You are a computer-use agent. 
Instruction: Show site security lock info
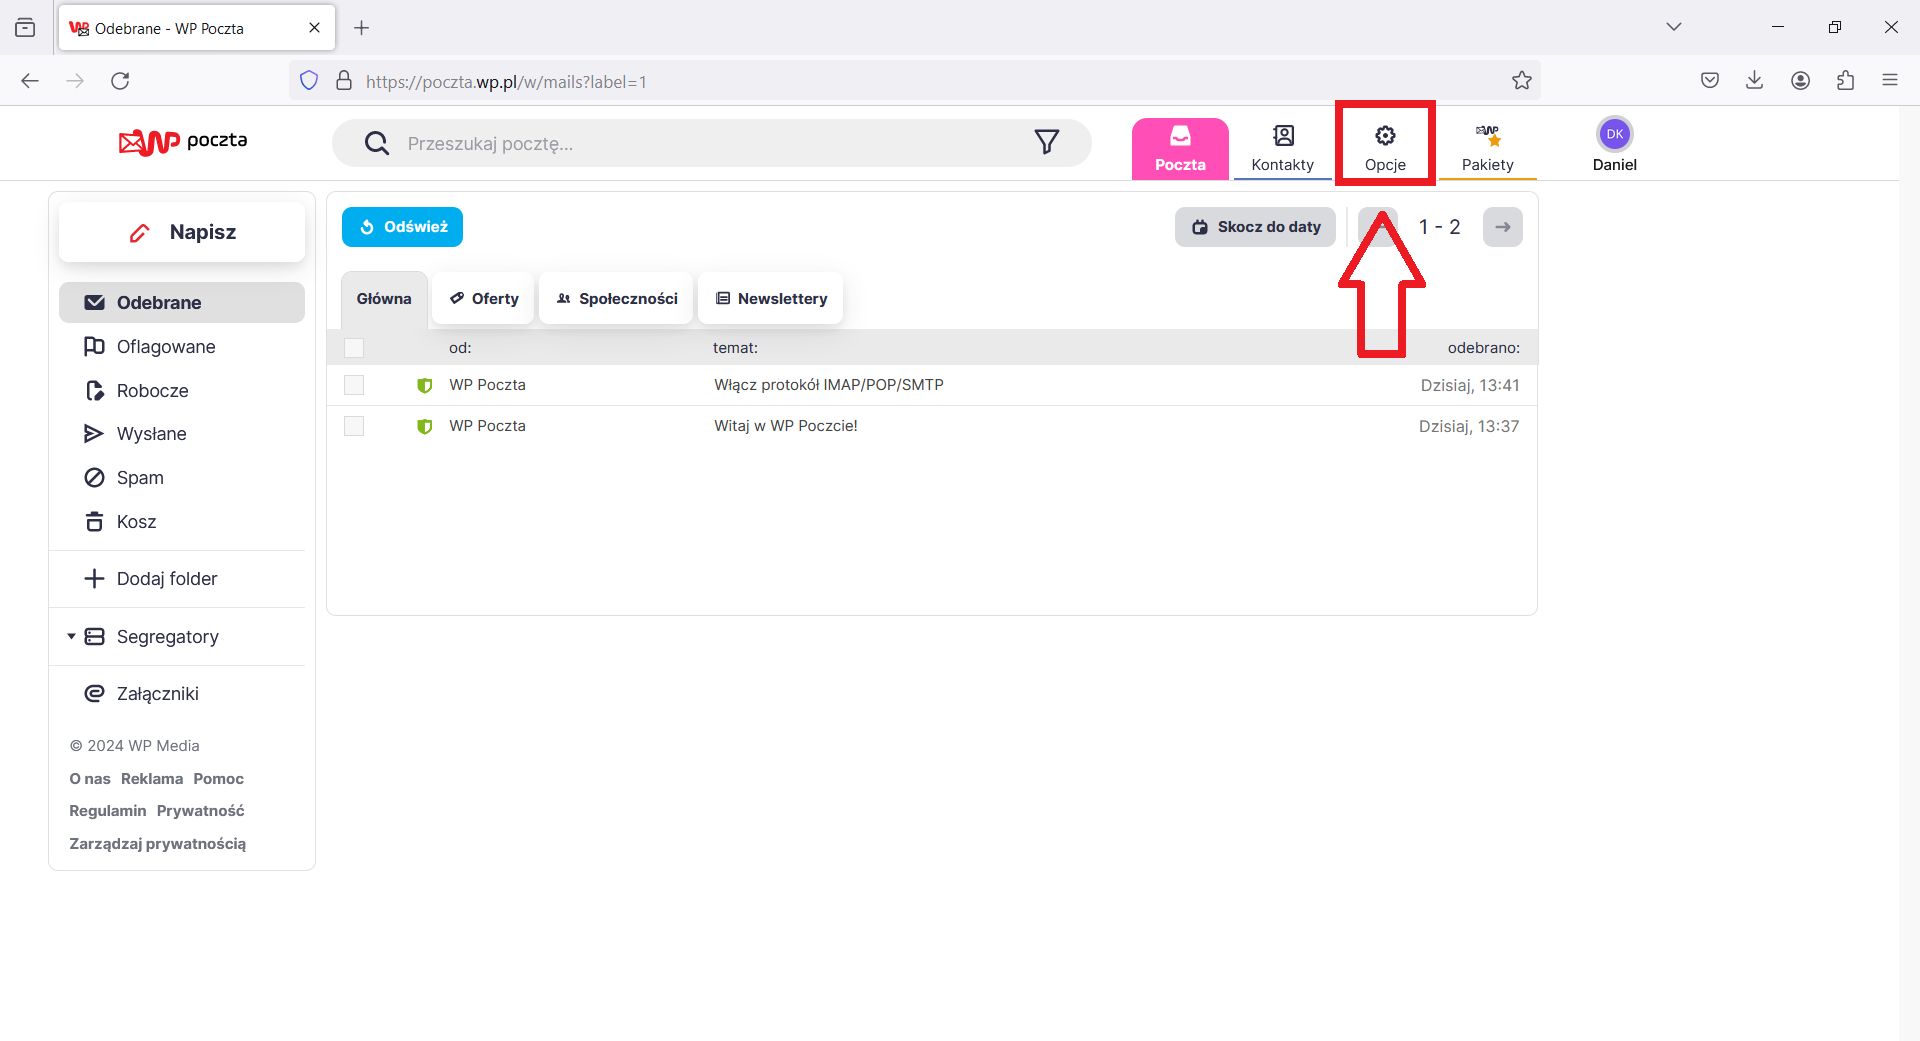[344, 81]
